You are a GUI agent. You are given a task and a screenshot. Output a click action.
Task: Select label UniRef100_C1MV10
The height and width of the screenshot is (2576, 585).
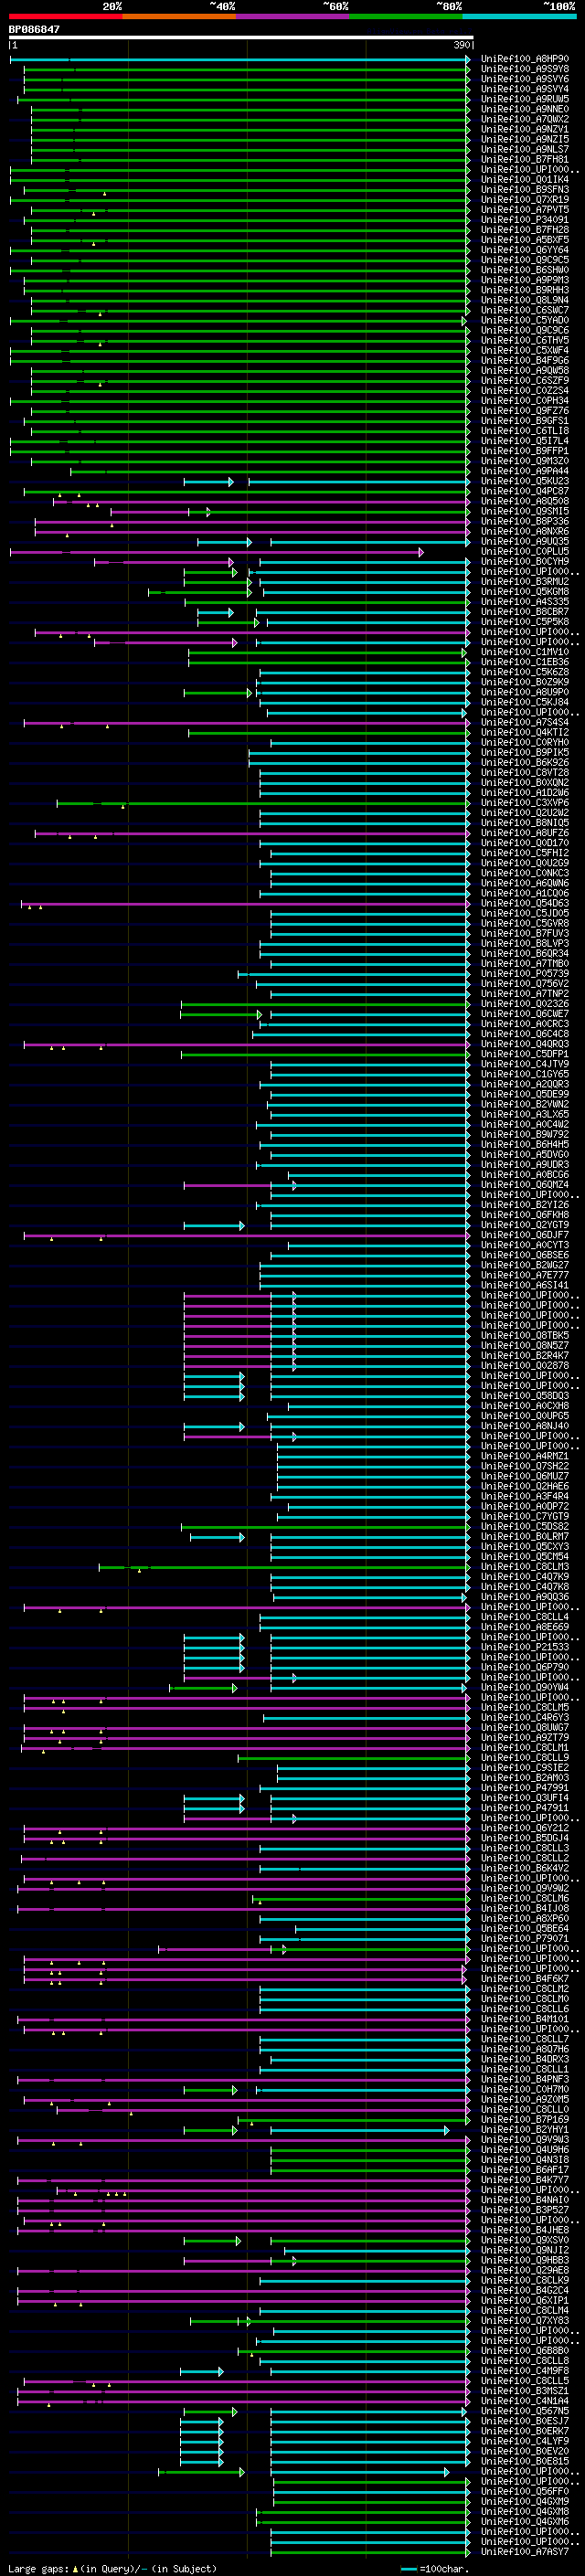(x=525, y=652)
